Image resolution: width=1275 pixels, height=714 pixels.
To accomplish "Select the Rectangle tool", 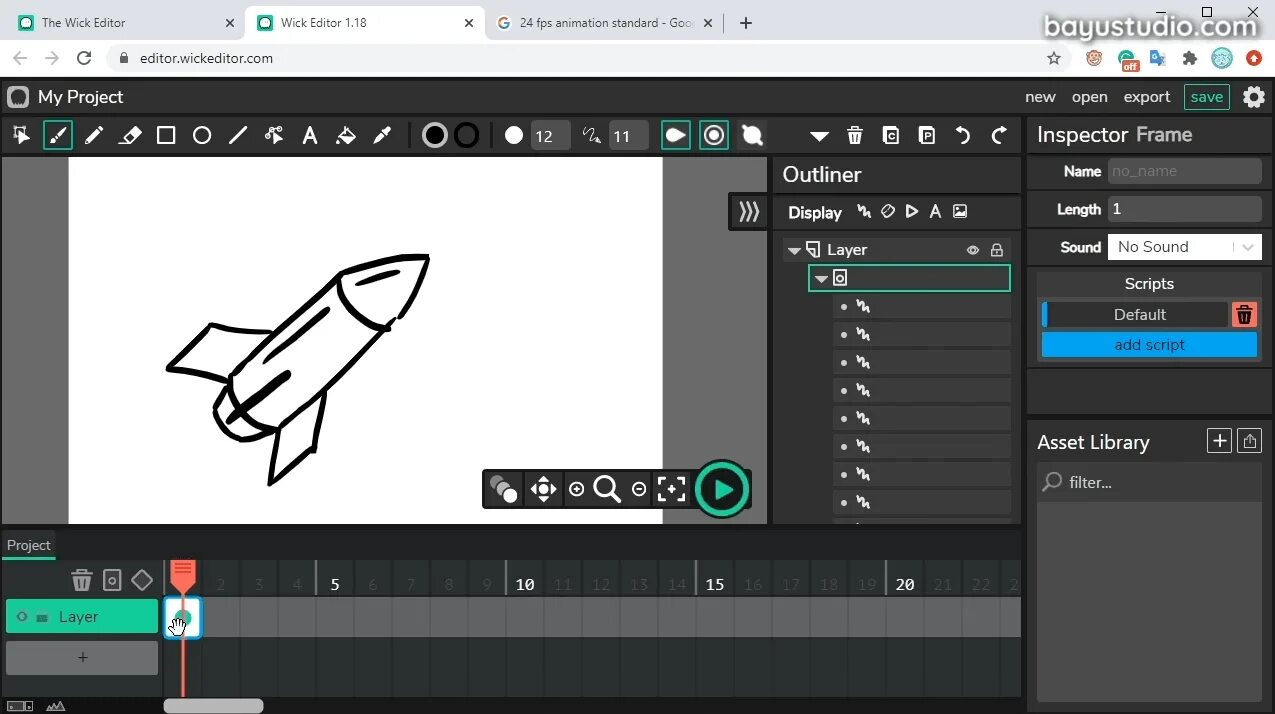I will click(x=166, y=135).
